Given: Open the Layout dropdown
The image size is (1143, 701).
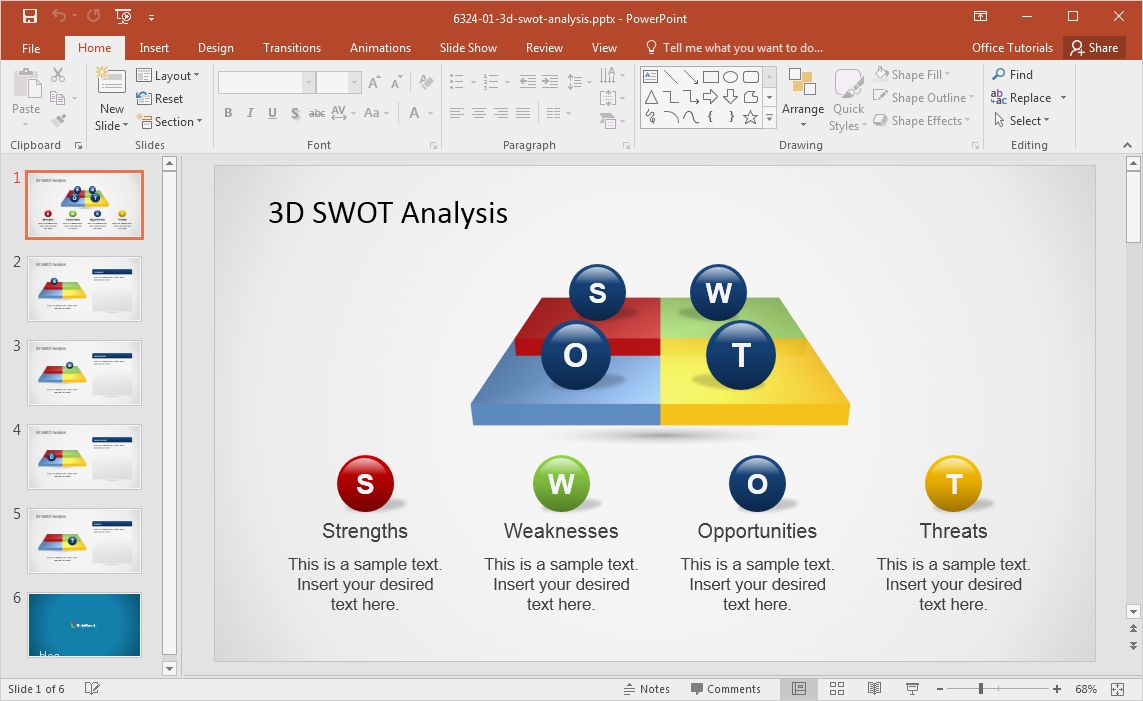Looking at the screenshot, I should [x=170, y=75].
